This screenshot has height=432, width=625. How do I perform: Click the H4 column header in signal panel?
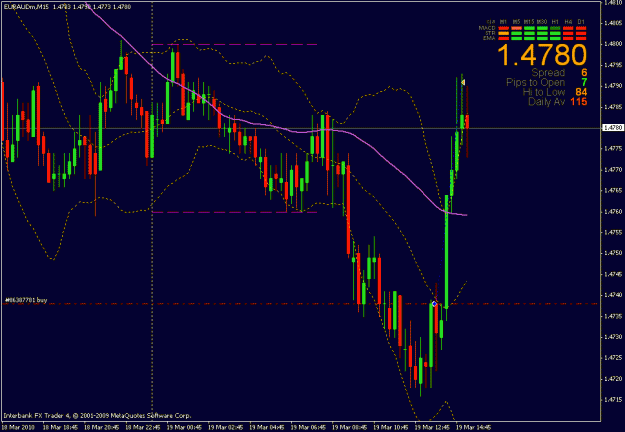pos(568,22)
